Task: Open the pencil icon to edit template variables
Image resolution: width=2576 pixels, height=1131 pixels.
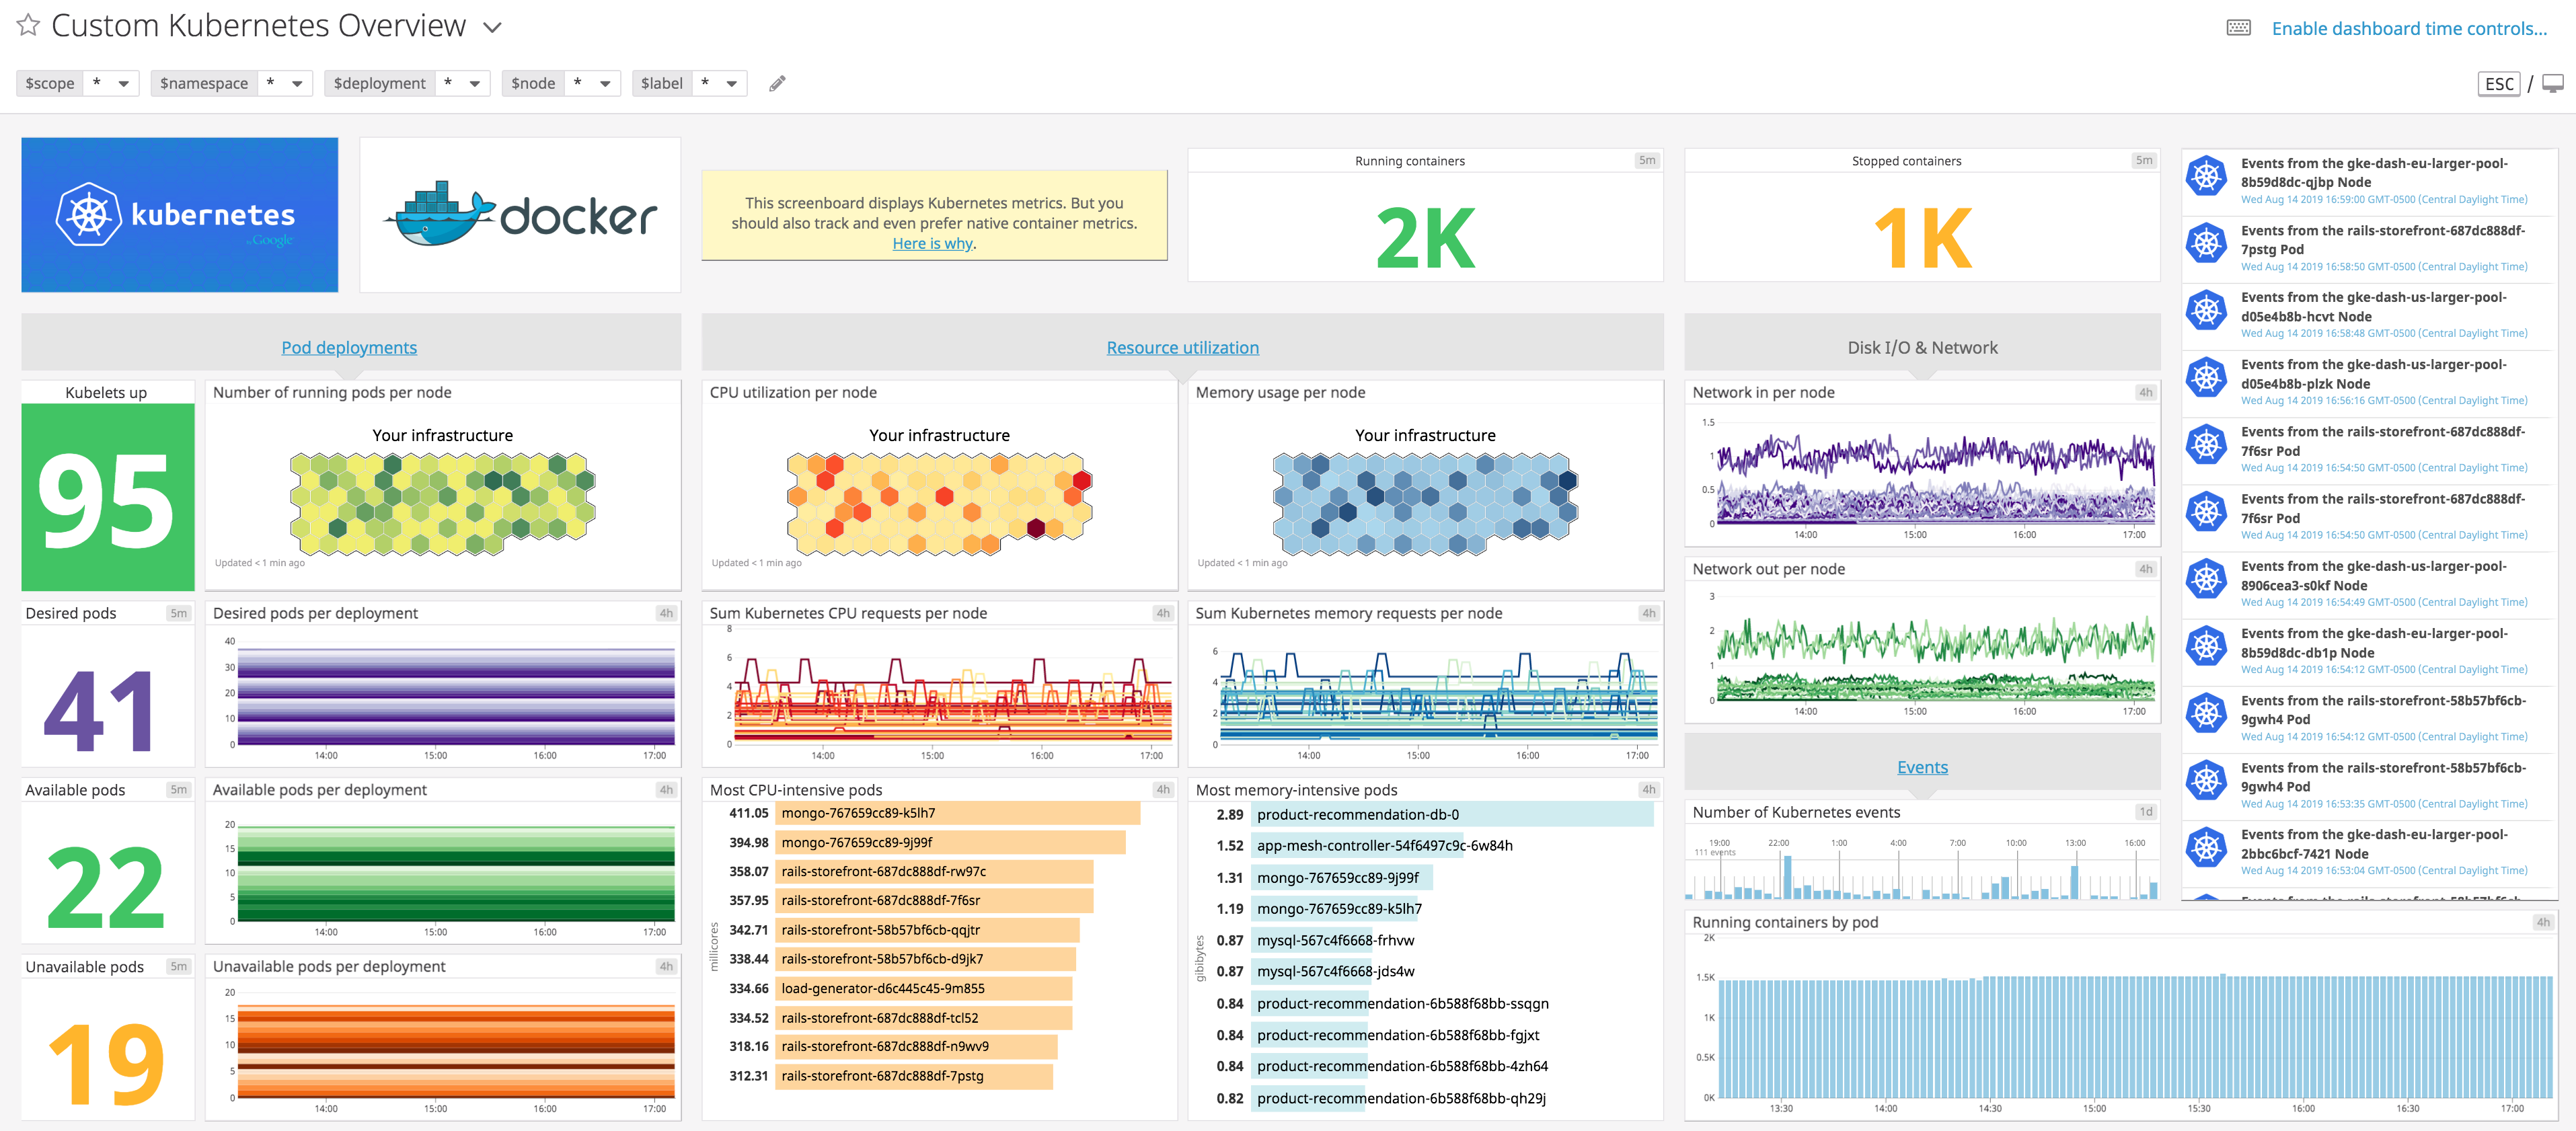Action: tap(778, 83)
